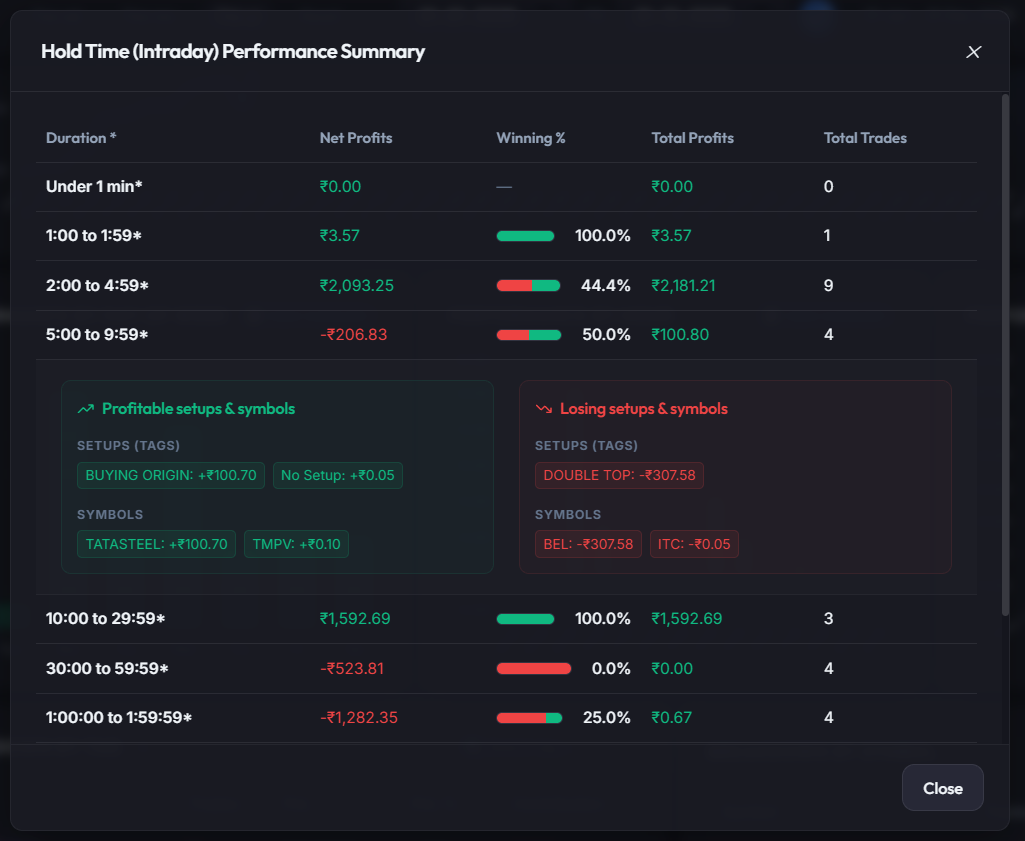Click the ITC: -₹0.05 symbol chip
The height and width of the screenshot is (841, 1025).
pos(694,544)
